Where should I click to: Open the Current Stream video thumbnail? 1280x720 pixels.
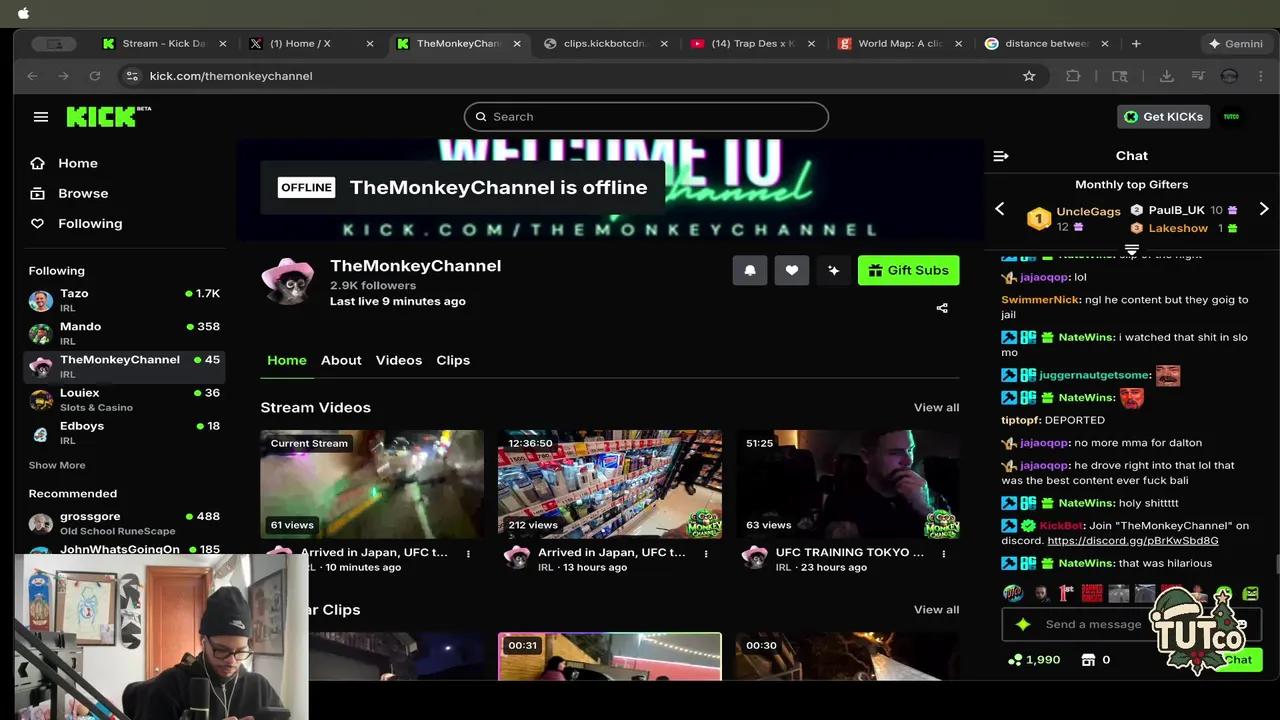pos(372,484)
